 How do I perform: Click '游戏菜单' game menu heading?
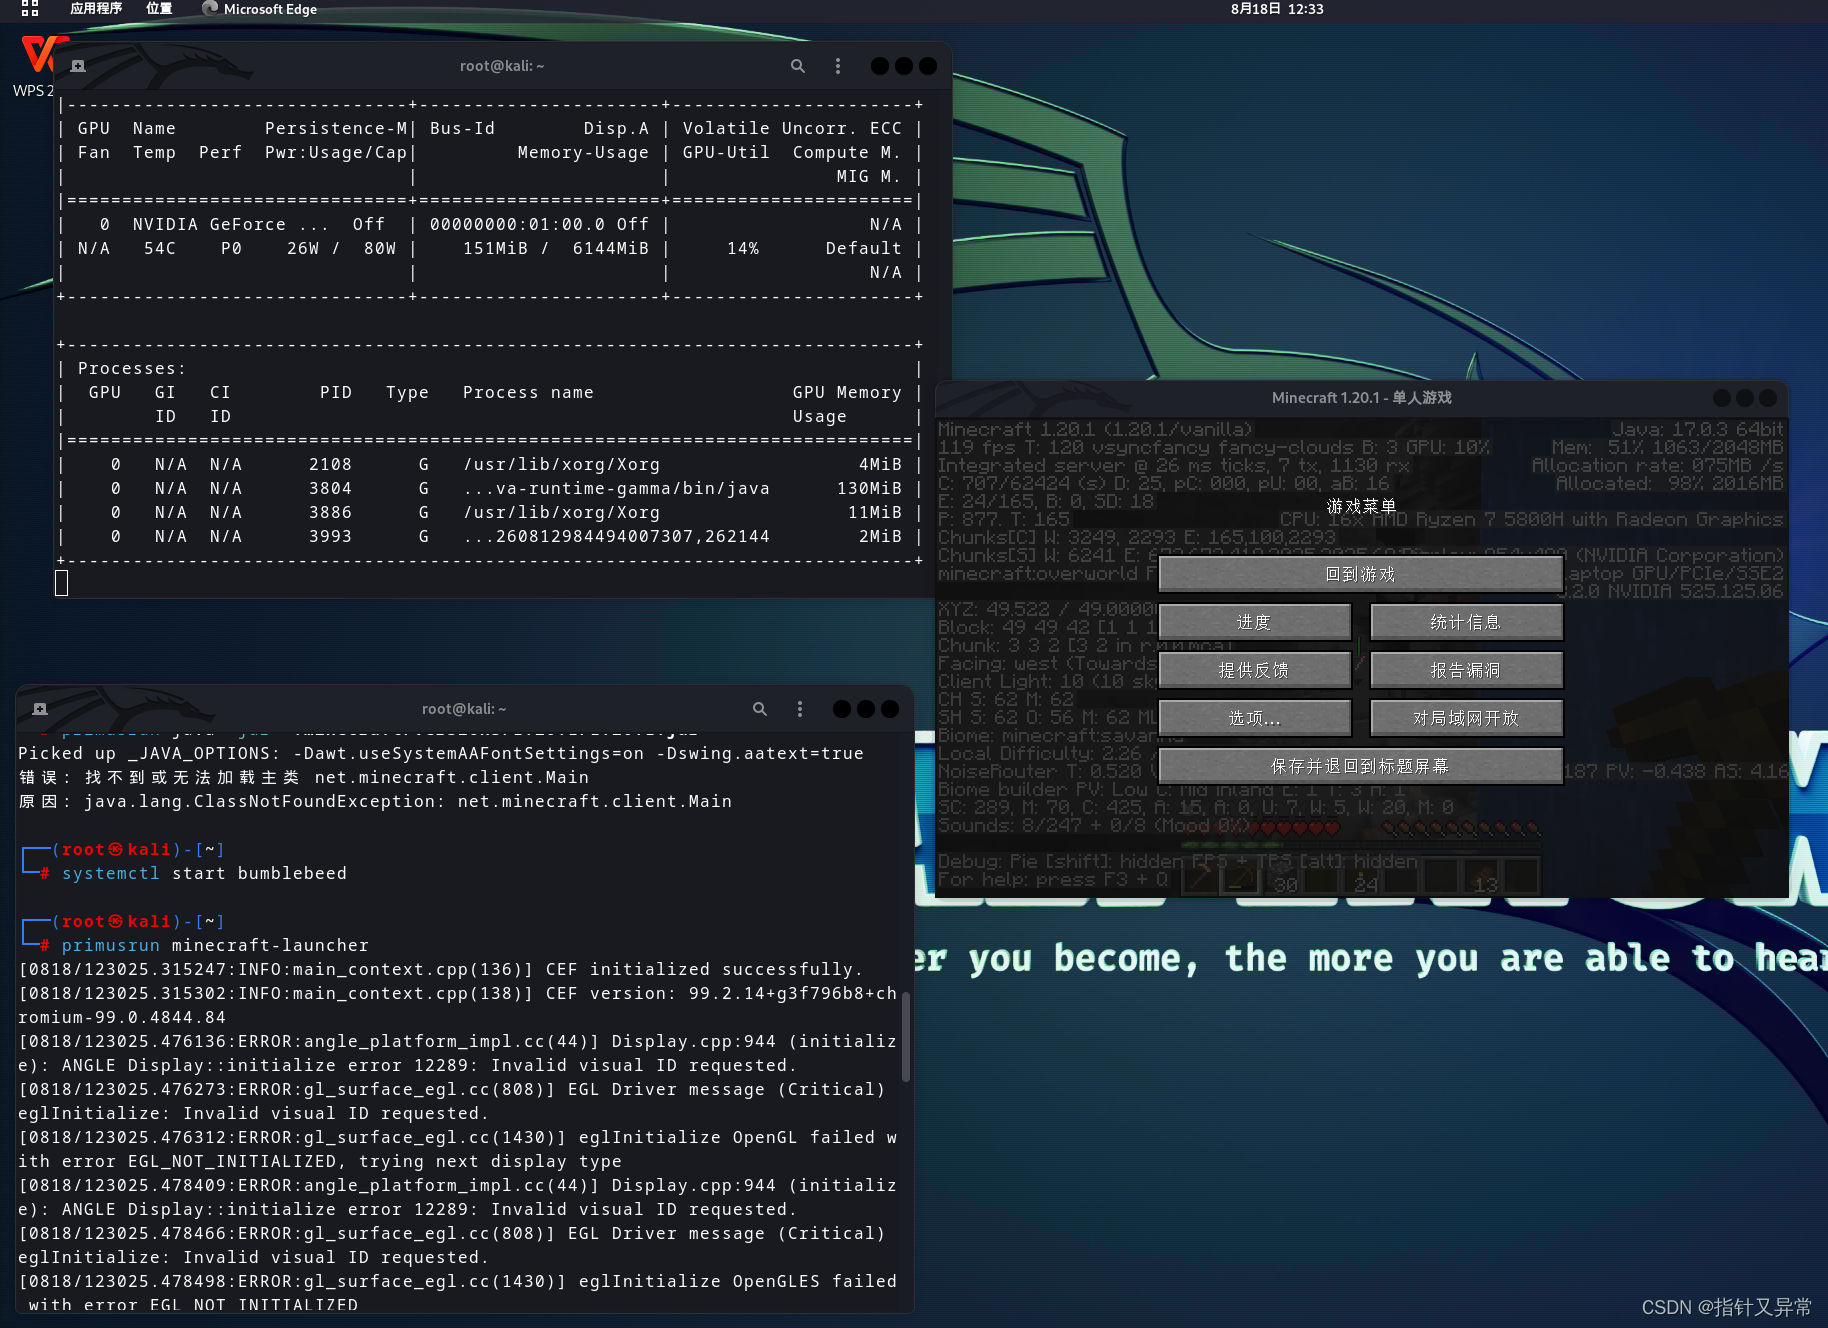tap(1361, 506)
